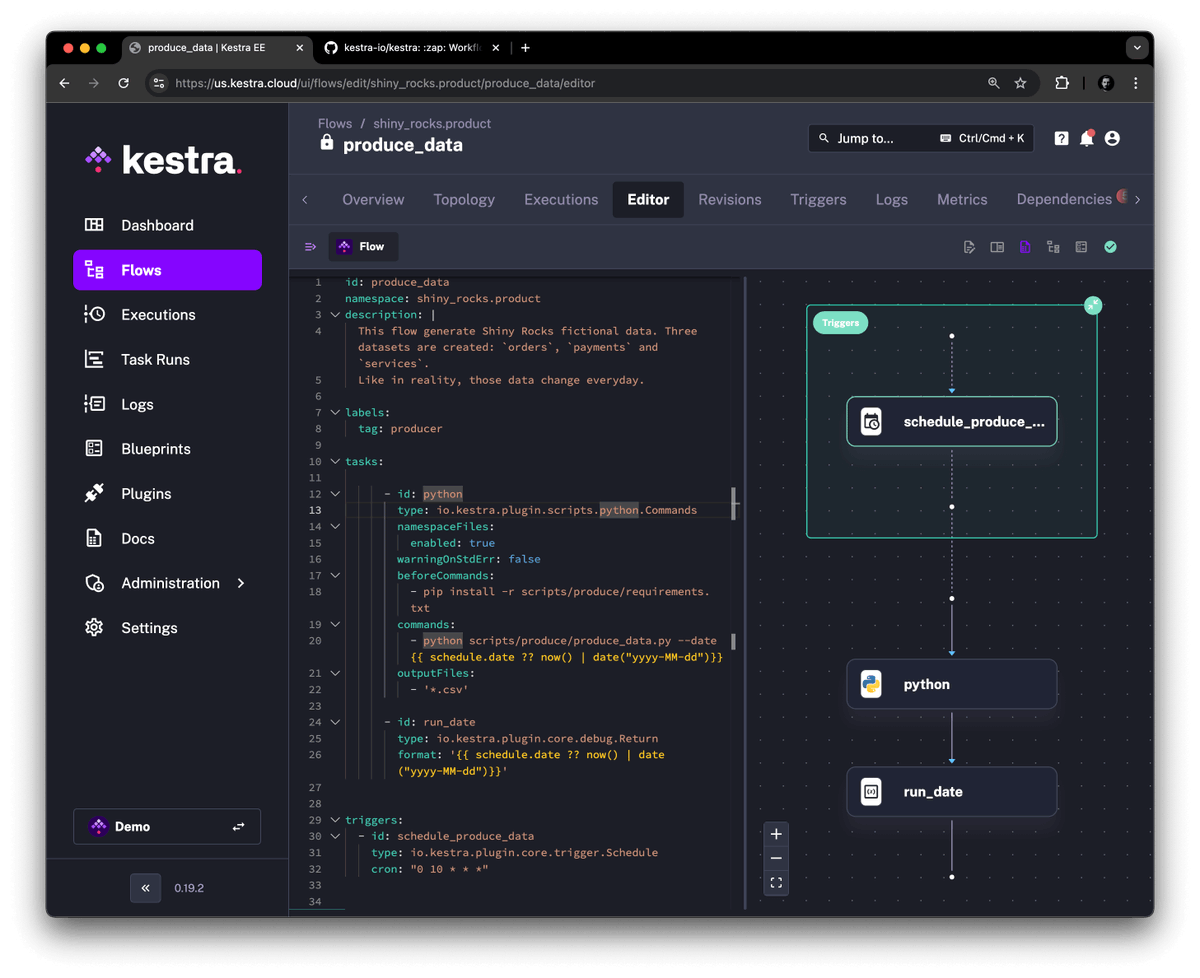Select the source and topology view icon

[1025, 247]
